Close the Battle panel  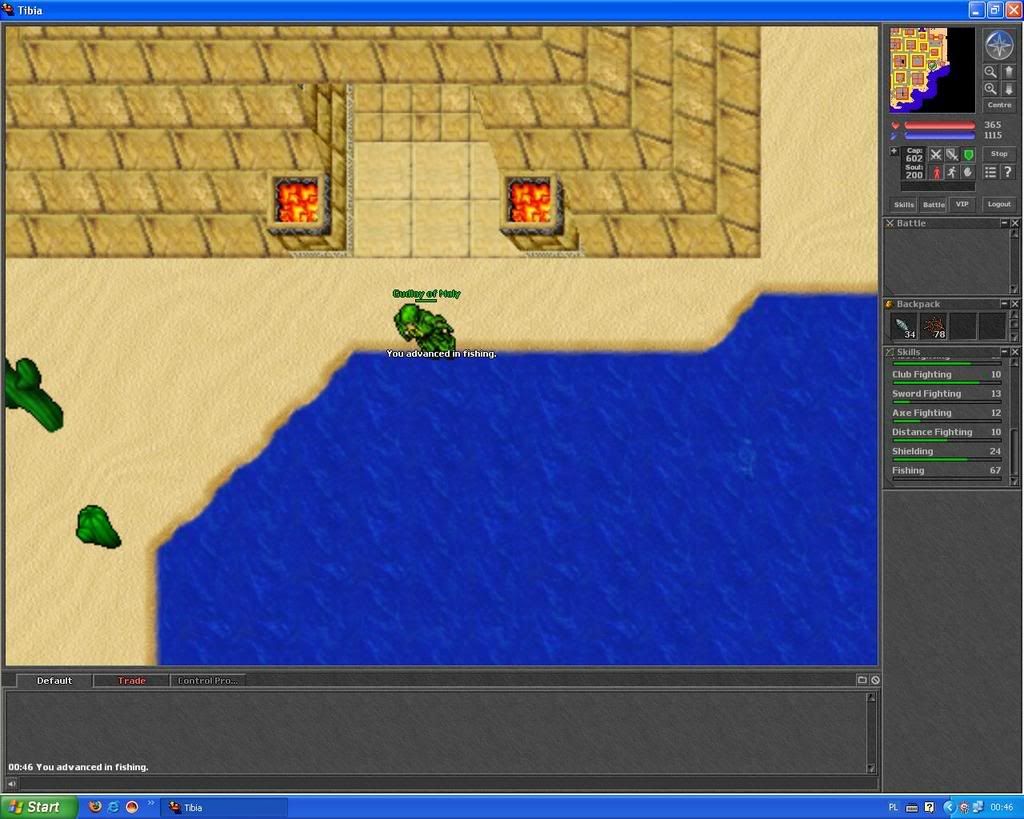point(1015,223)
